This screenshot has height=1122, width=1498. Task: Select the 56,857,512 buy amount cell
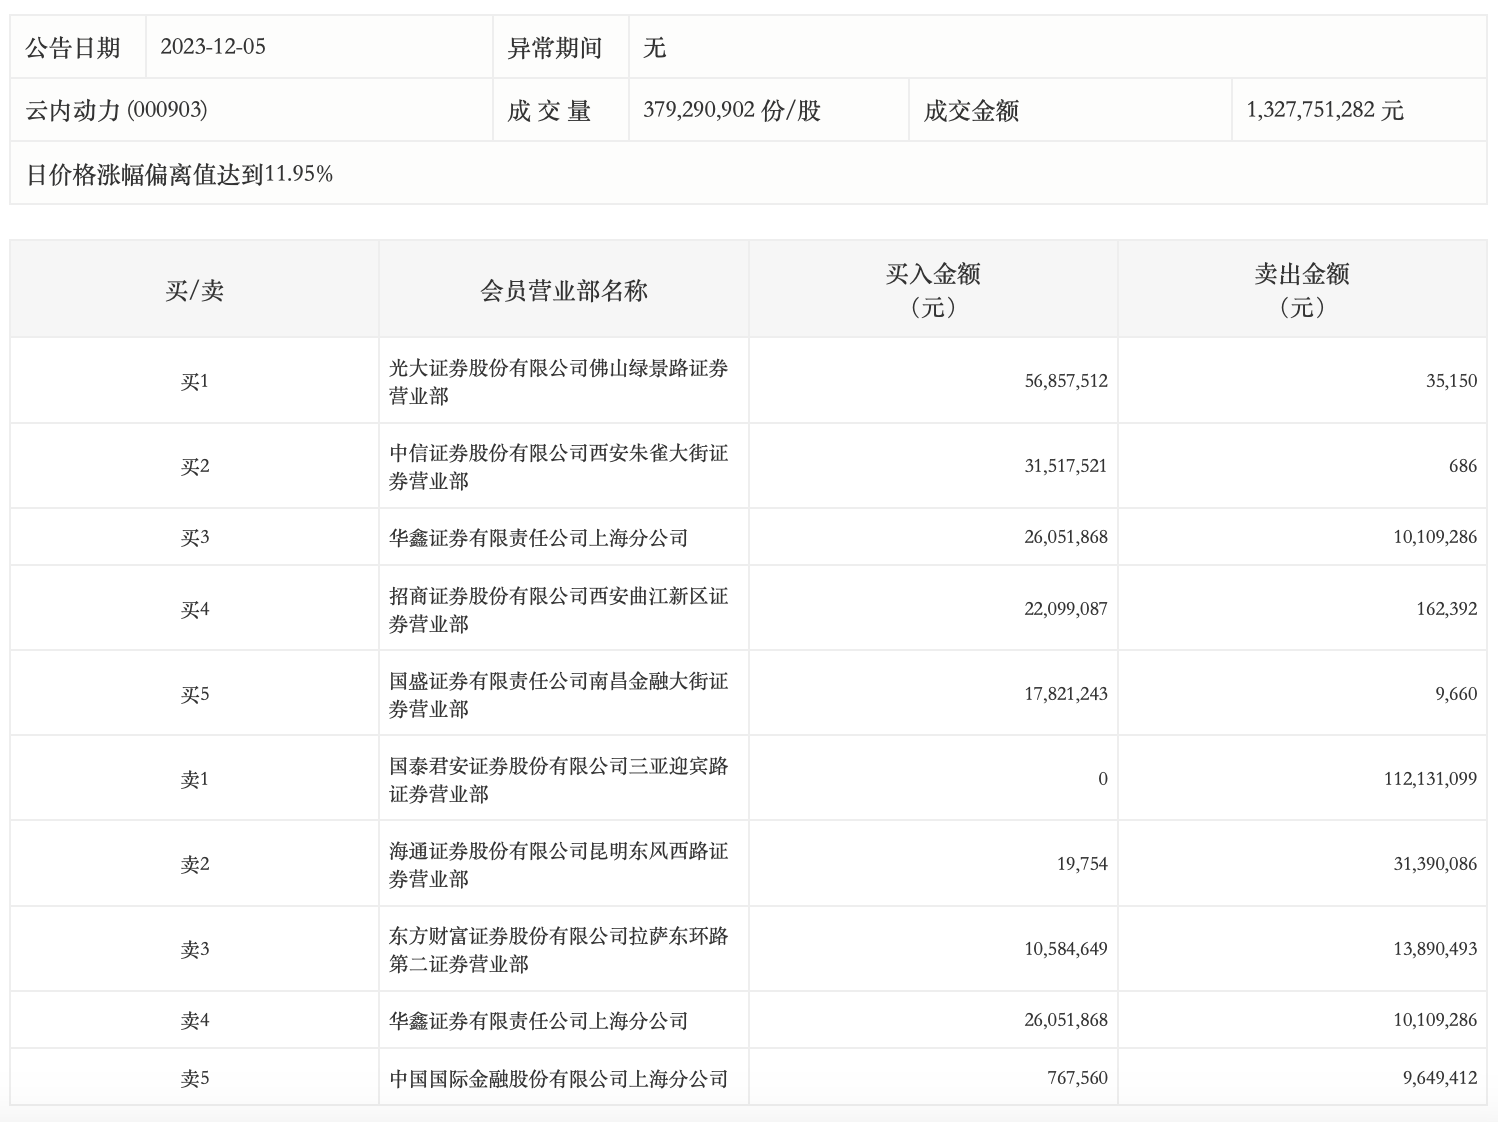tap(1065, 381)
